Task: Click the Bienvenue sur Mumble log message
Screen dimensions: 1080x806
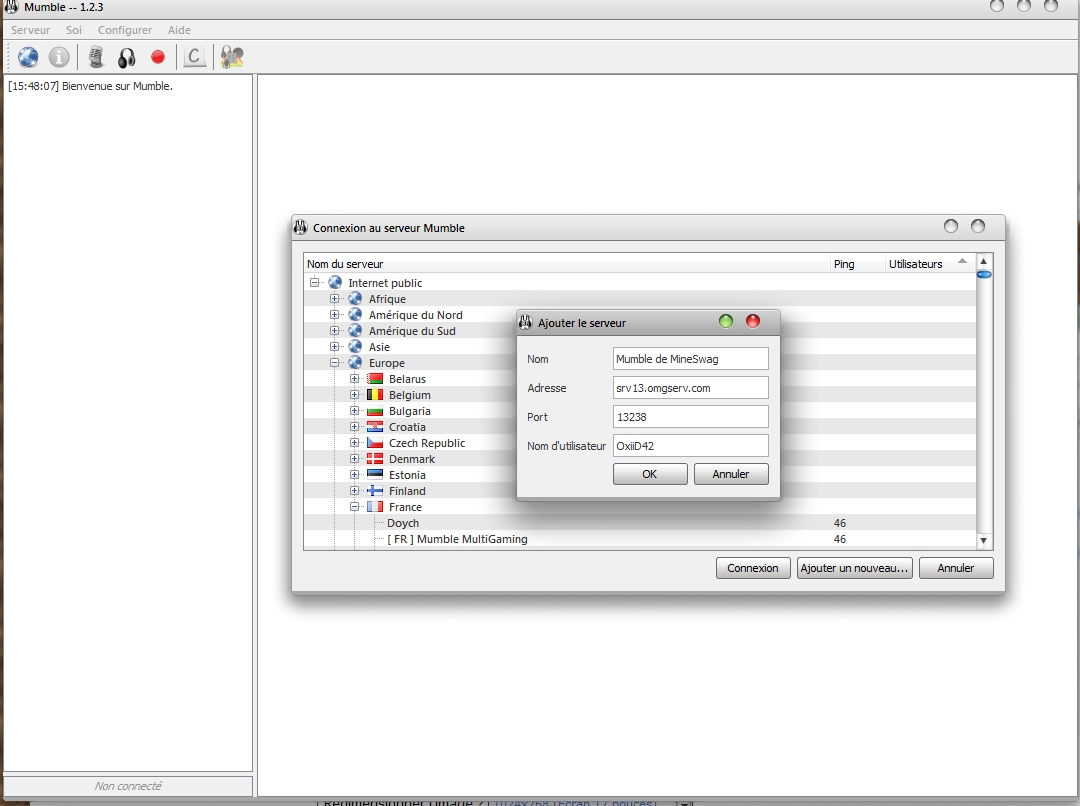Action: tap(90, 86)
